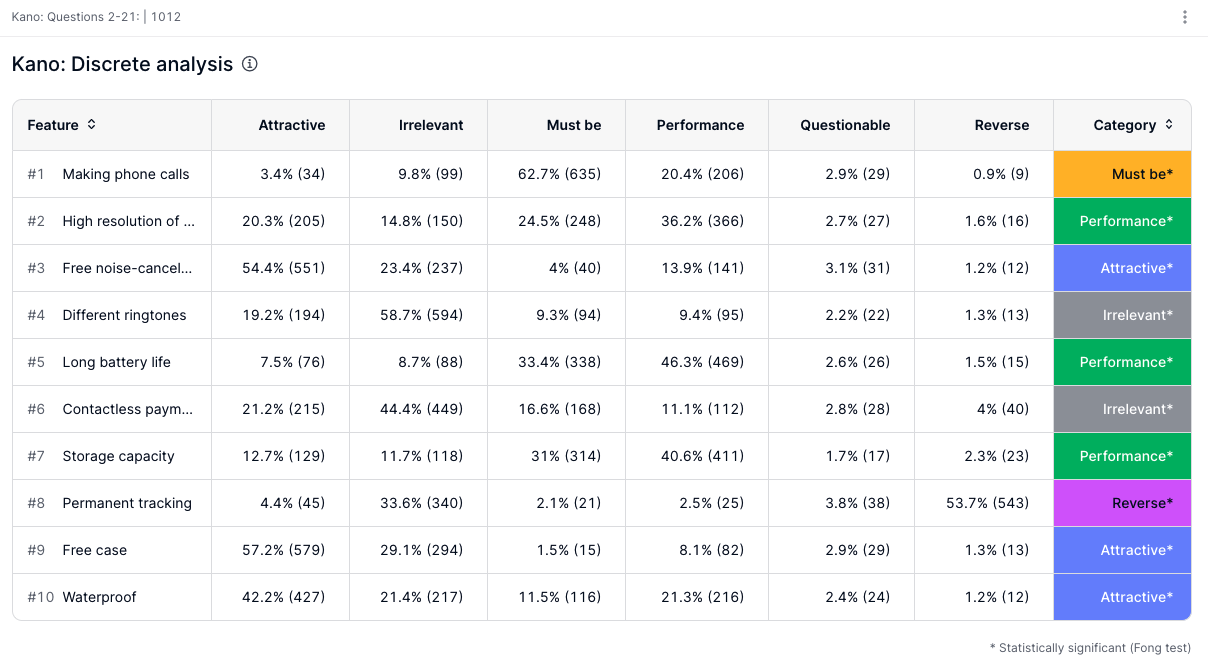Click blue Attractive cell for Waterproof
The height and width of the screenshot is (665, 1208).
click(x=1122, y=597)
